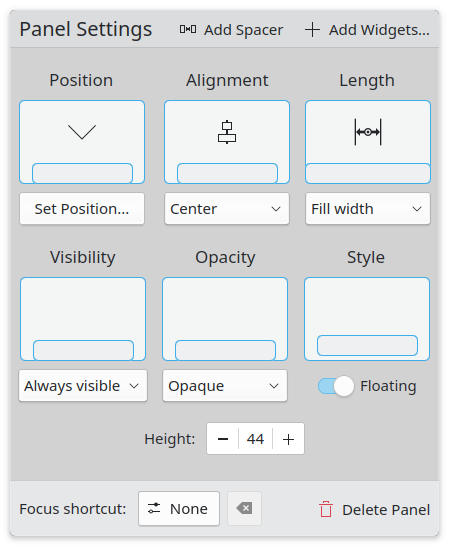Click the height value field showing 44
Viewport: 449px width, 546px height.
(x=255, y=439)
